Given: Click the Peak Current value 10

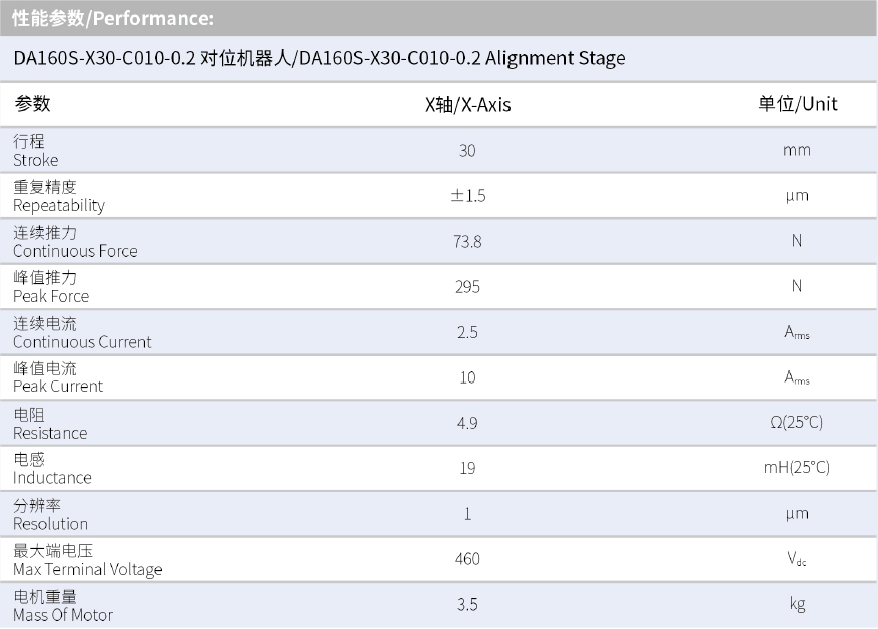Looking at the screenshot, I should click(x=467, y=378).
